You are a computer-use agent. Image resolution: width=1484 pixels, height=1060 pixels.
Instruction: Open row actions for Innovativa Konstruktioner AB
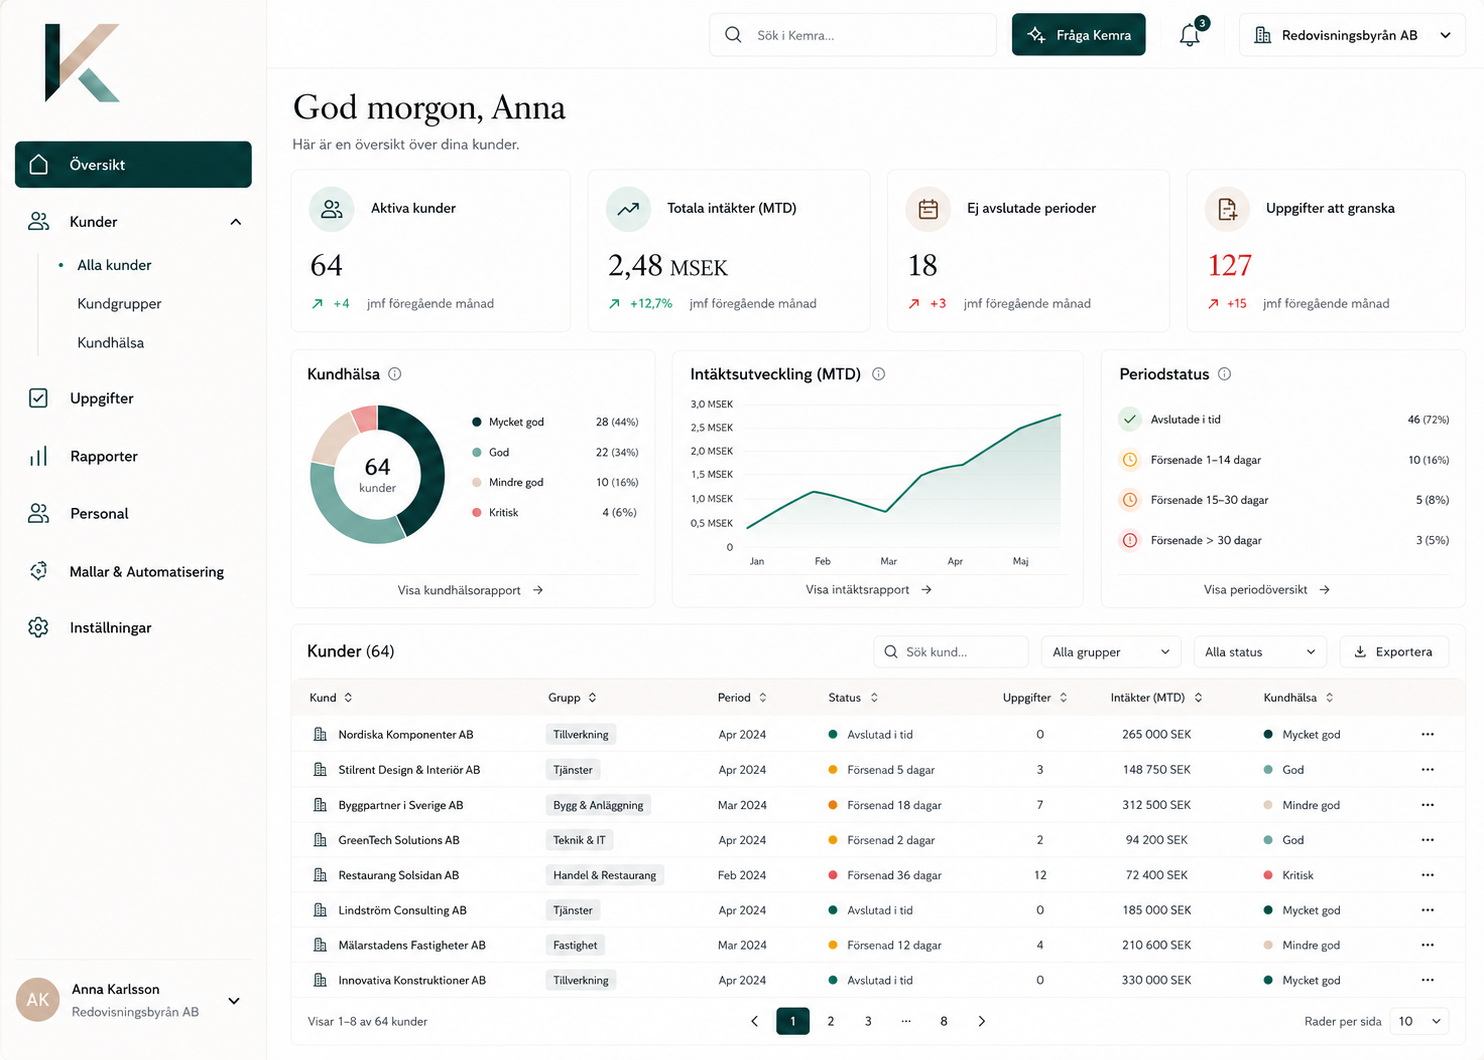[1427, 980]
